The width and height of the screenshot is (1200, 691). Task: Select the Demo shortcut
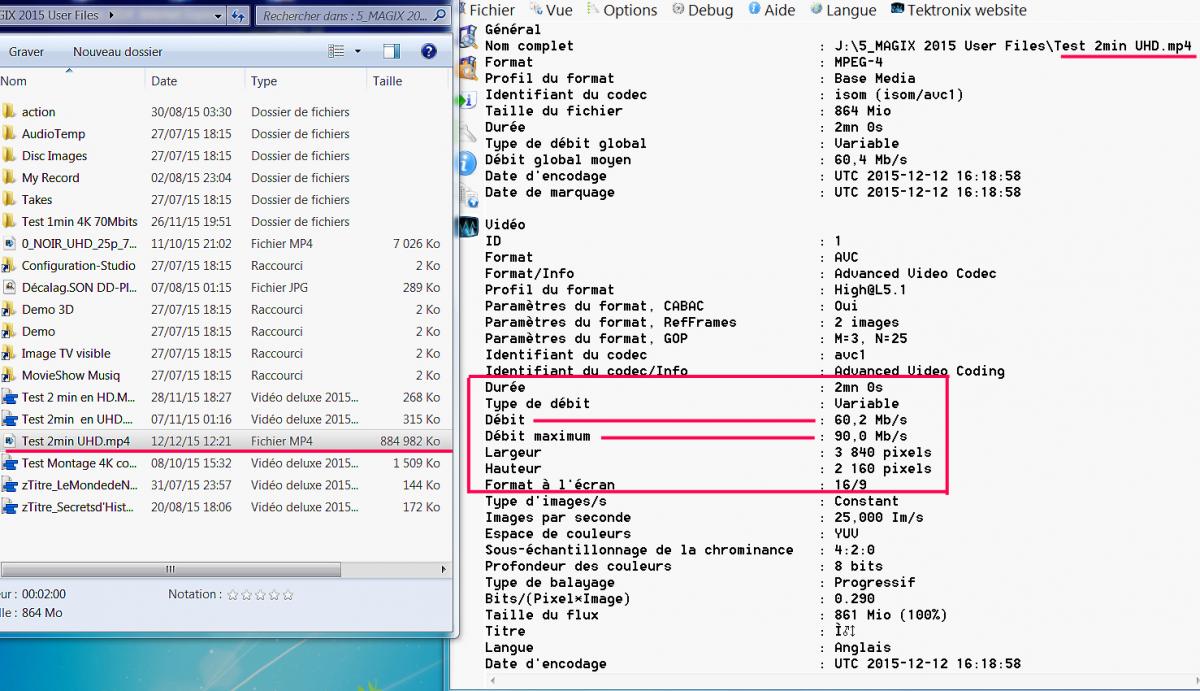pos(39,332)
